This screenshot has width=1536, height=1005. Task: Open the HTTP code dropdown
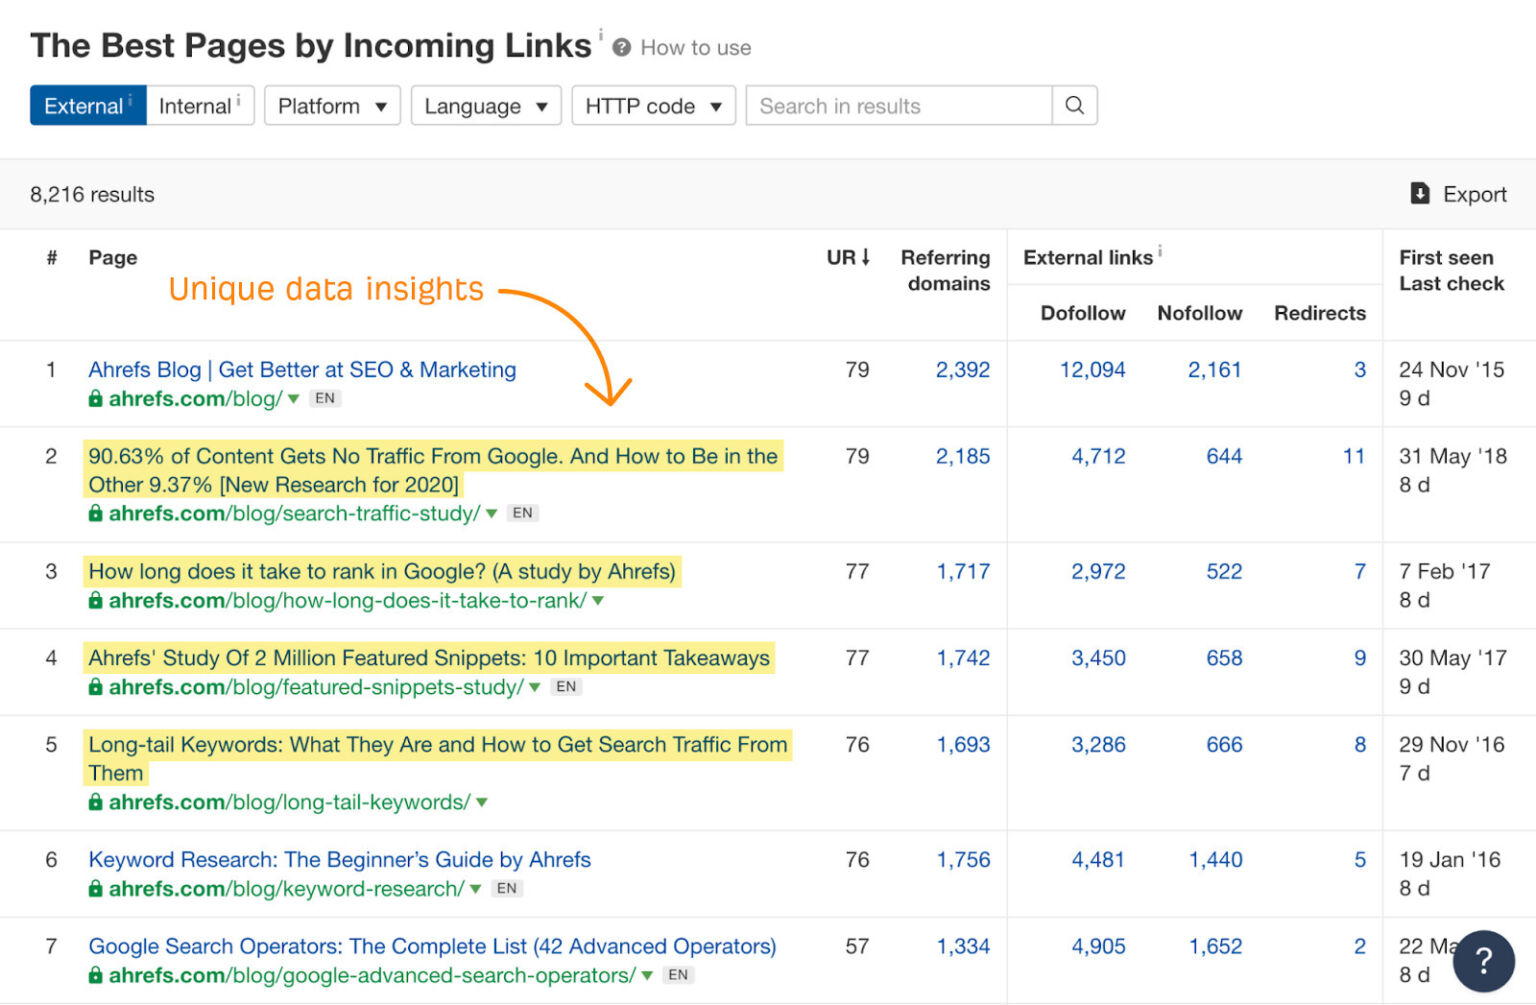pos(653,105)
